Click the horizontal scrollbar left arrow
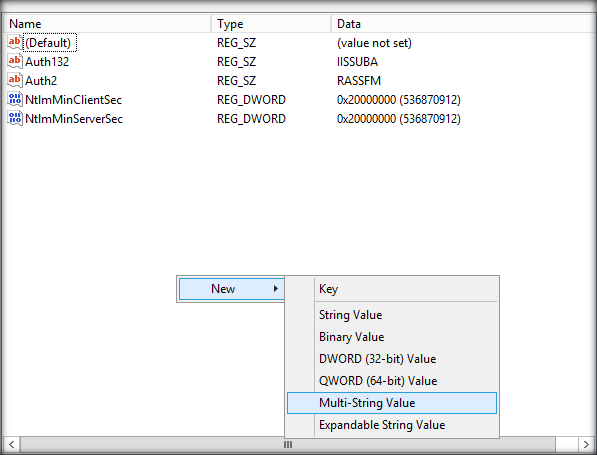597x455 pixels. point(12,444)
